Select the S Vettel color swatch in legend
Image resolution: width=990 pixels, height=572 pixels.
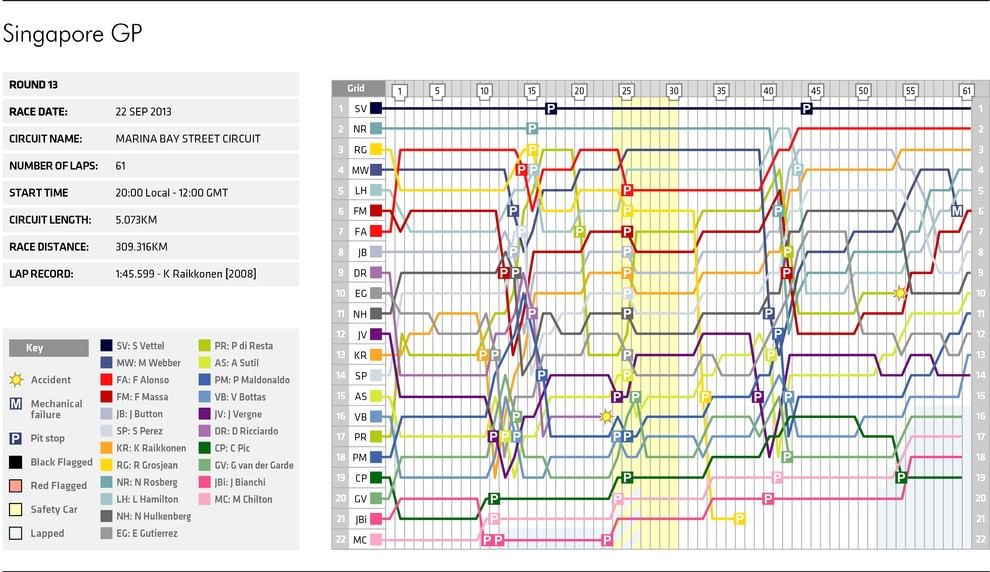pos(107,346)
